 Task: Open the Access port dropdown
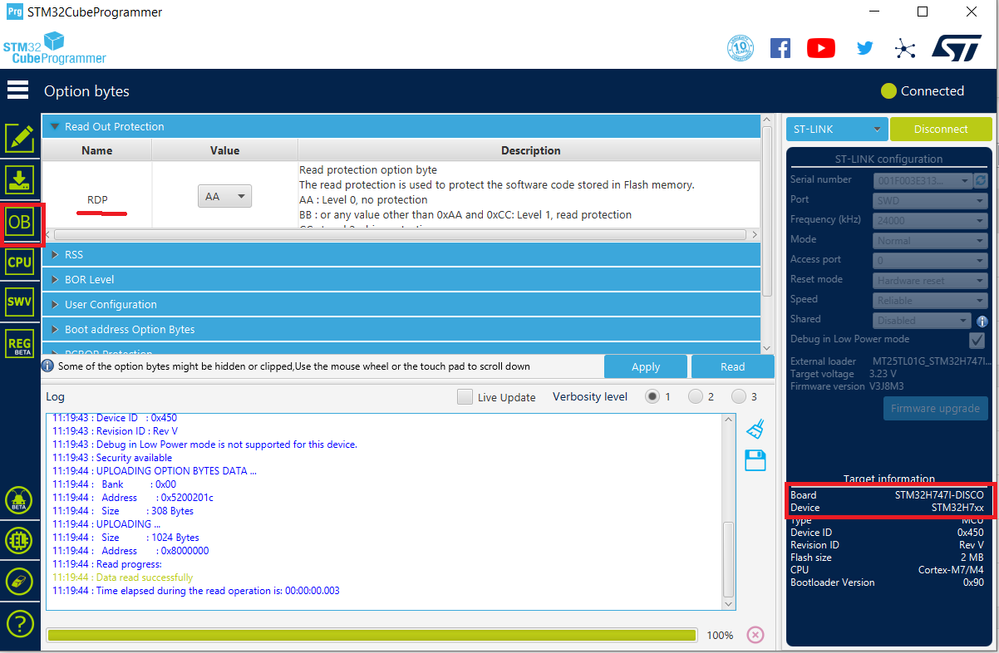point(930,261)
